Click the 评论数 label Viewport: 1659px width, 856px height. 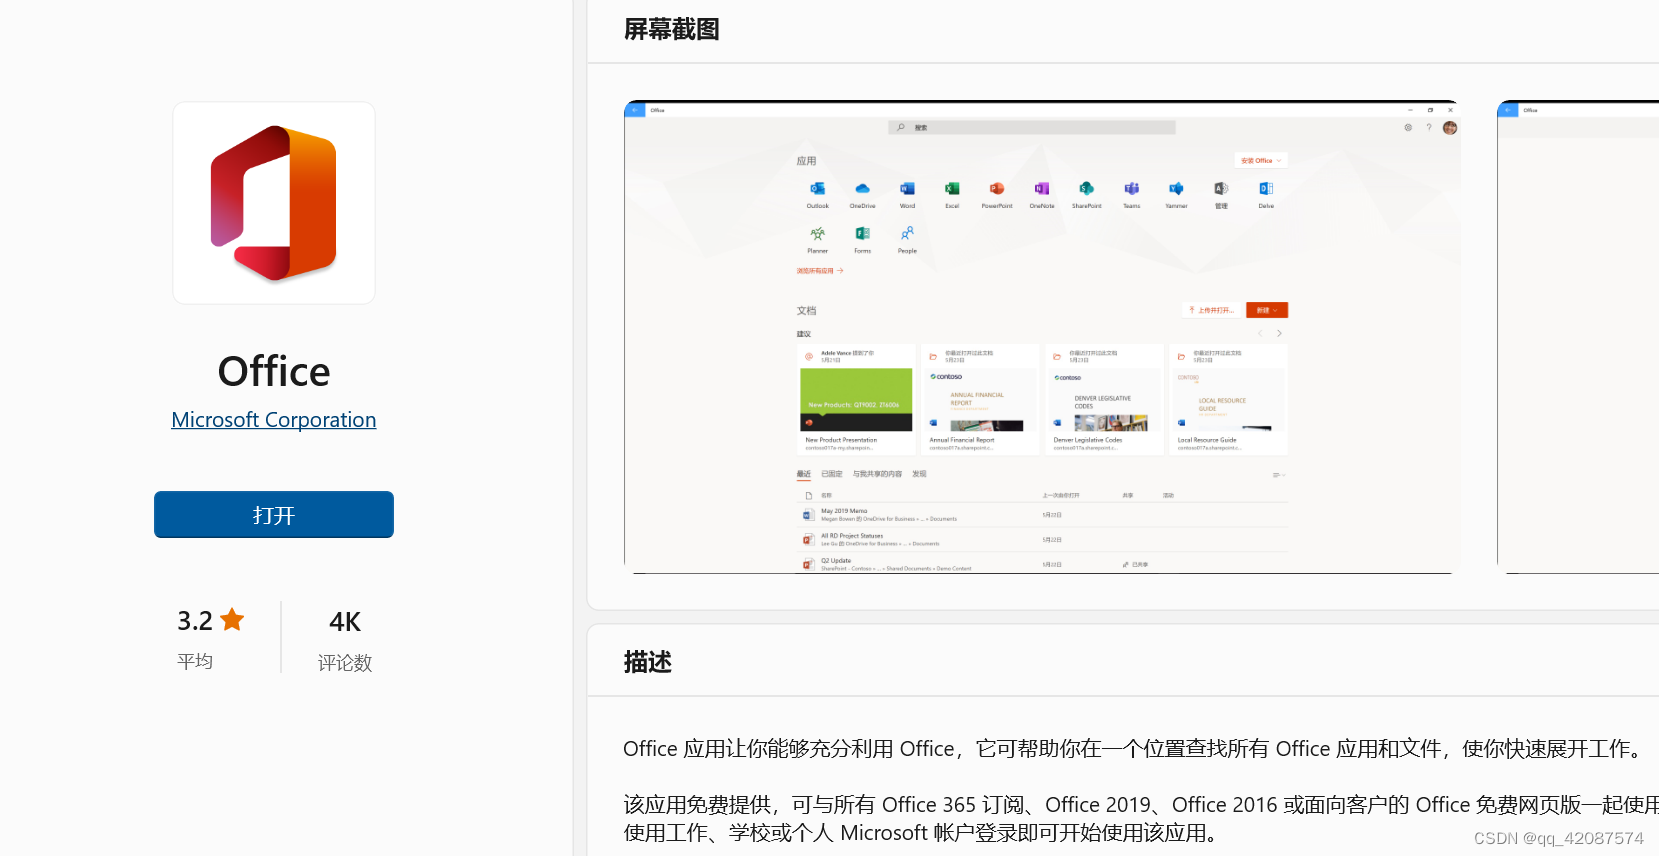[345, 663]
